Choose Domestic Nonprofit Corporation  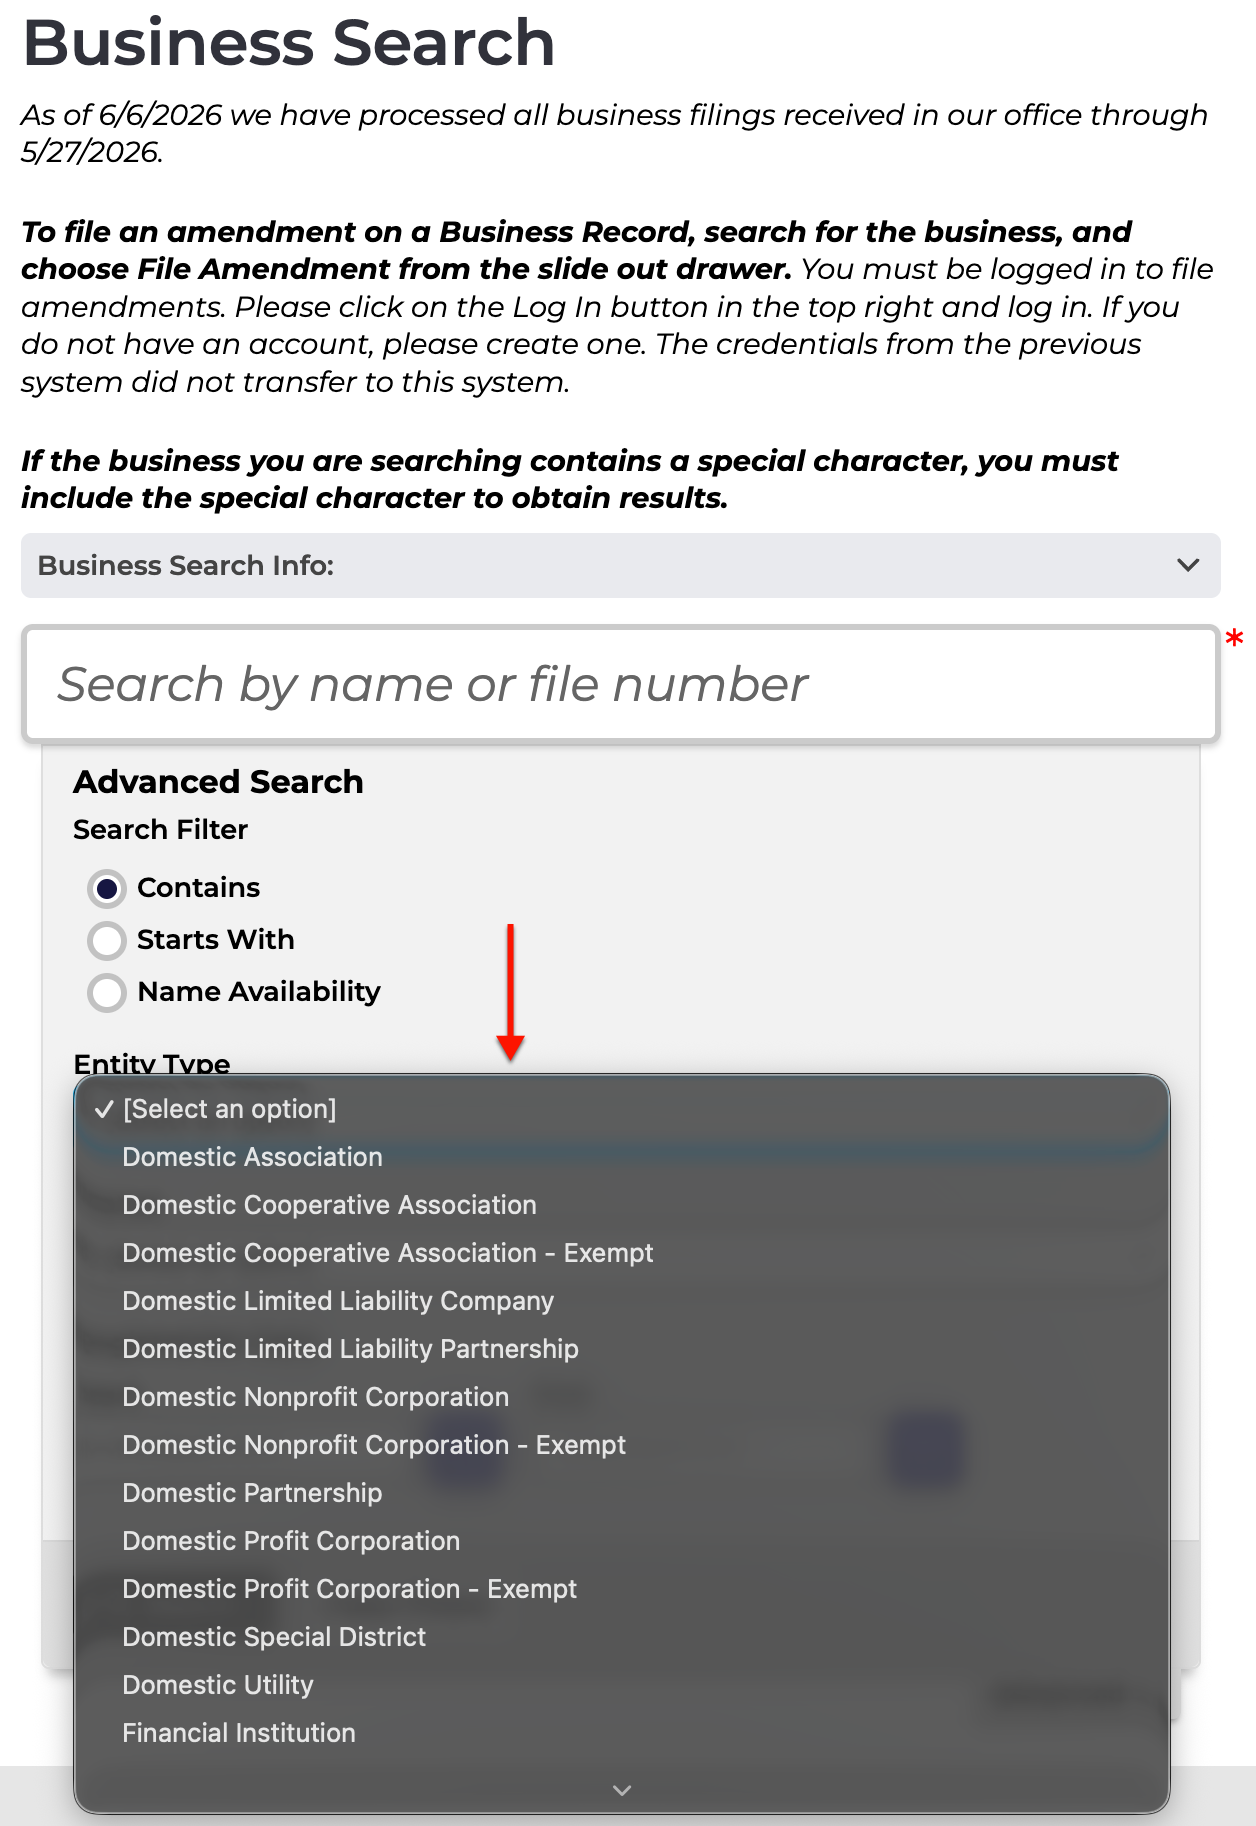pos(622,1397)
